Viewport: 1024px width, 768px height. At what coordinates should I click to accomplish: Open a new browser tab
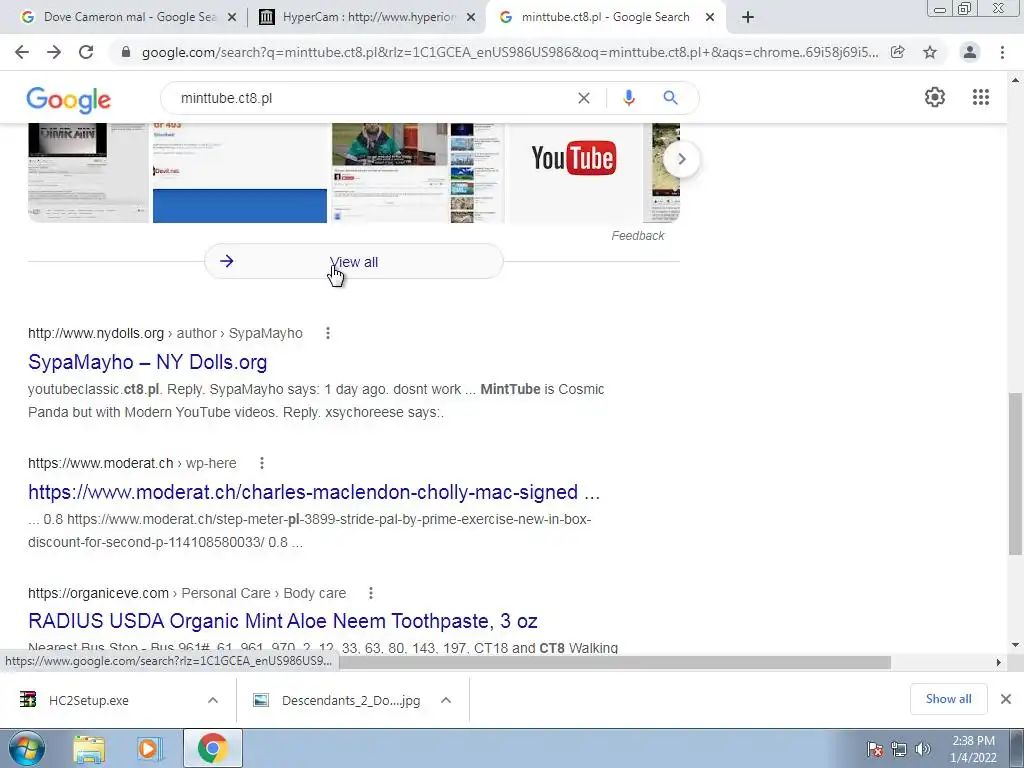(748, 17)
